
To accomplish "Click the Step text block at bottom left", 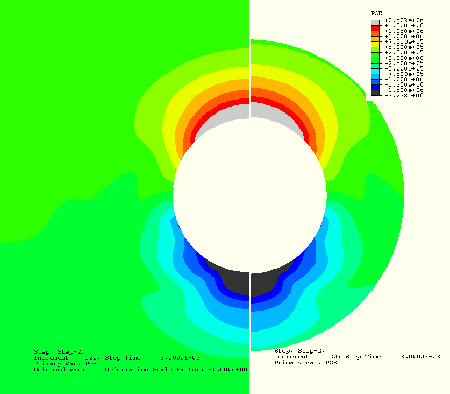I will [141, 361].
